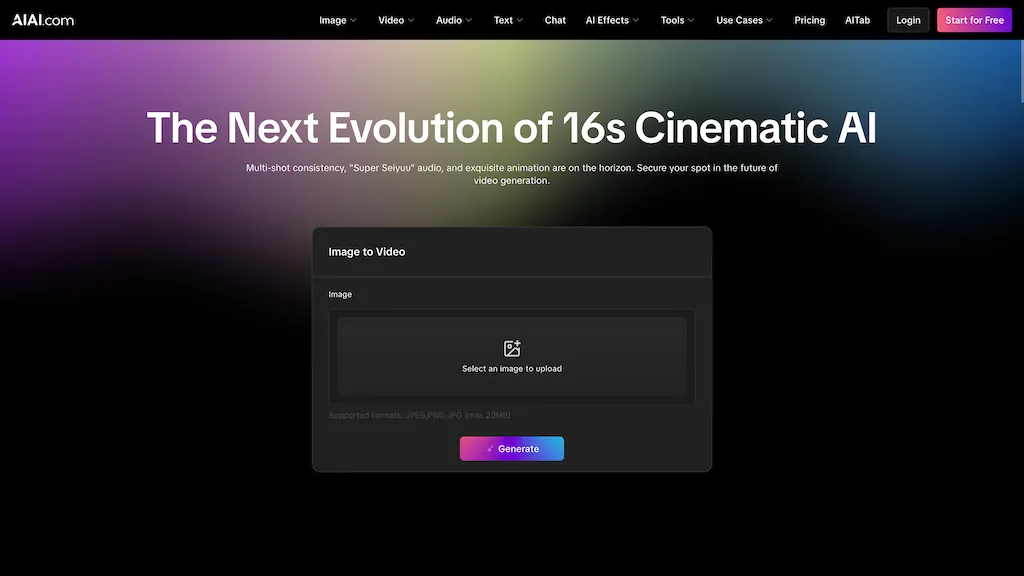Expand the Tools menu chevron
Image resolution: width=1024 pixels, height=576 pixels.
691,20
